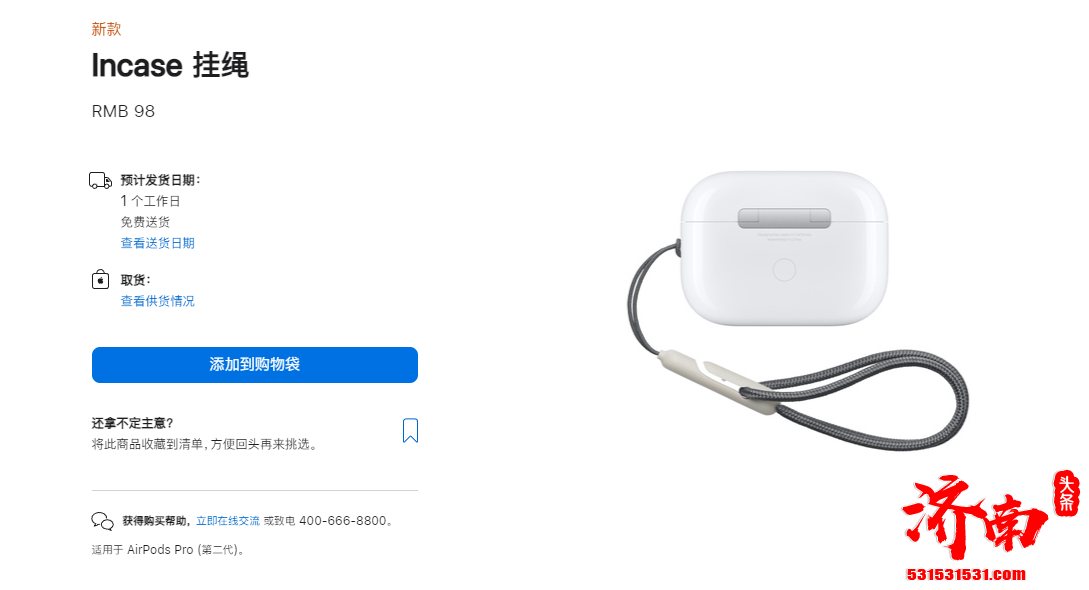Click the 新款 new label
This screenshot has width=1089, height=590.
pyautogui.click(x=106, y=29)
